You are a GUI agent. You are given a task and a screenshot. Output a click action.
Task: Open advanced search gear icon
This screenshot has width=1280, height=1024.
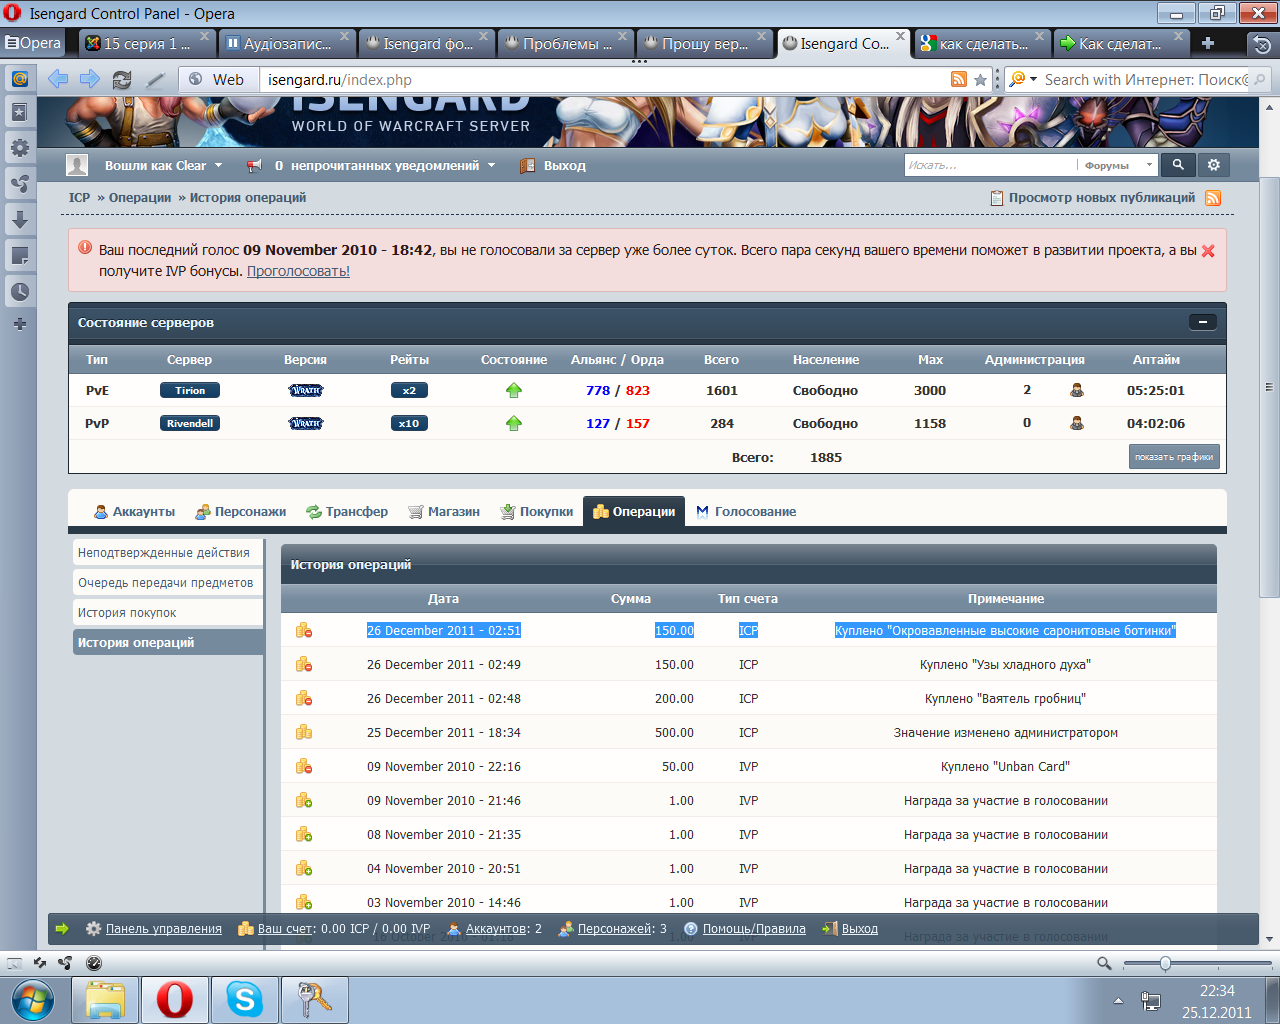1213,165
